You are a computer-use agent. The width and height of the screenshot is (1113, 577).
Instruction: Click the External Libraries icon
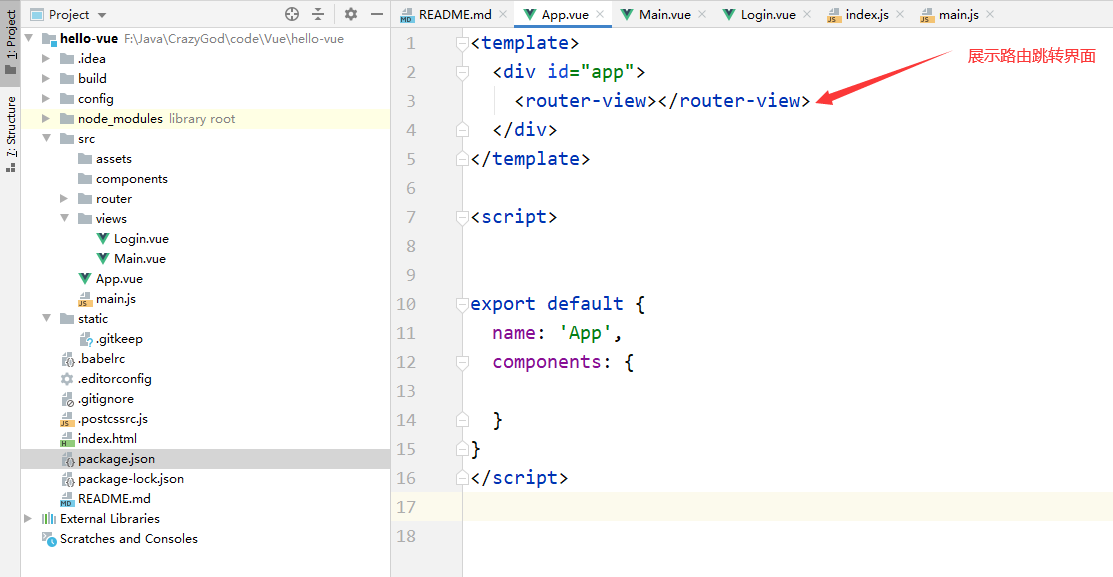(x=49, y=519)
